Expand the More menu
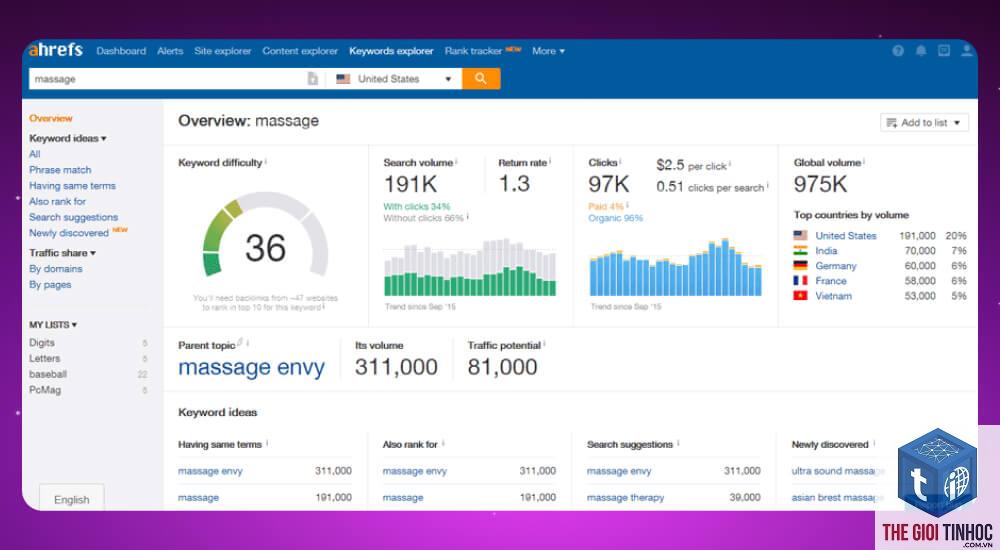This screenshot has width=1000, height=550. tap(548, 51)
